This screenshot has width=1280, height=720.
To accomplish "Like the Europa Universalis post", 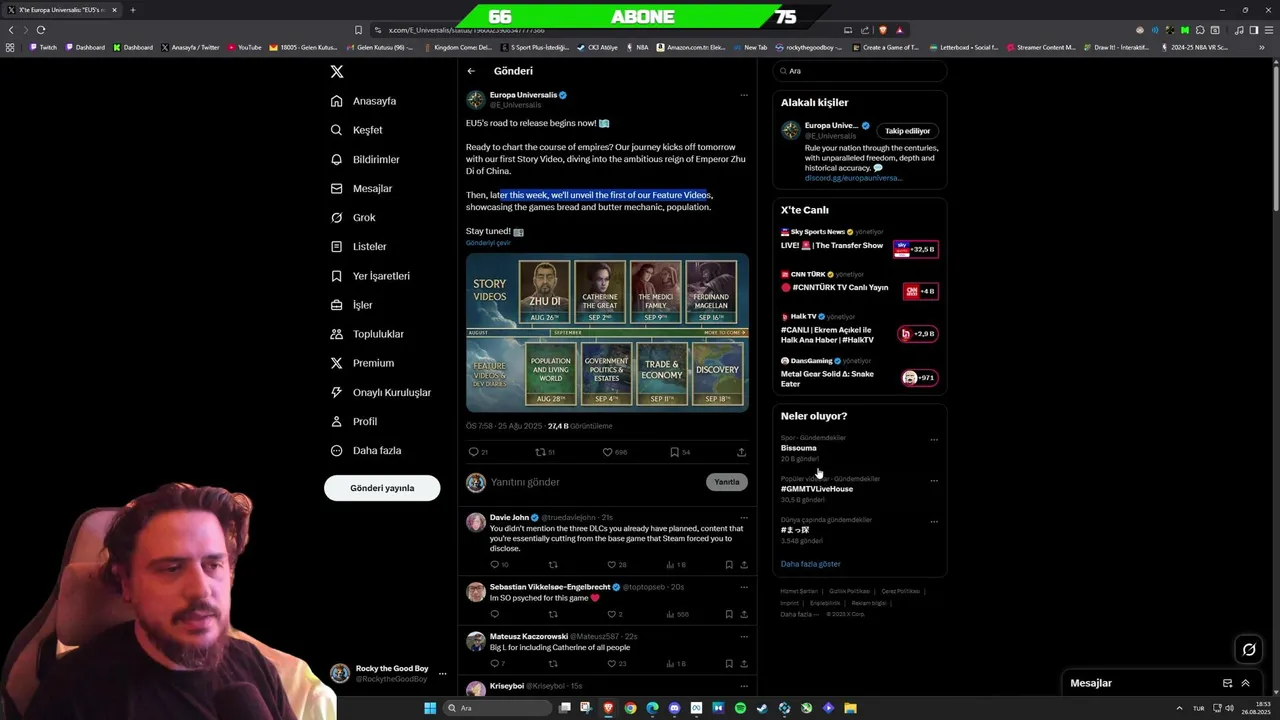I will pos(607,452).
